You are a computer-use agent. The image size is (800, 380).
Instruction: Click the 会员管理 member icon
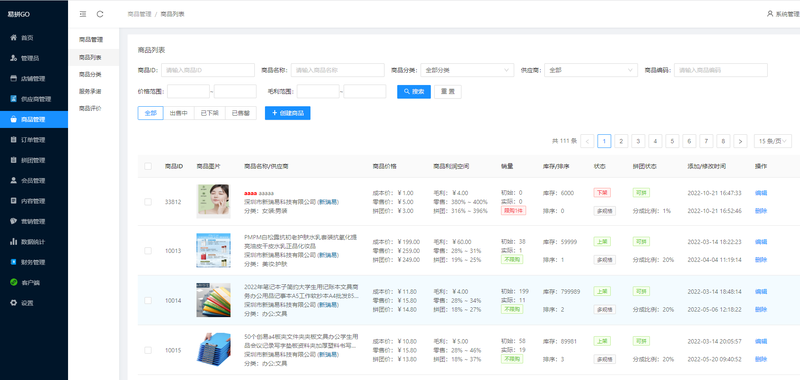[x=13, y=181]
